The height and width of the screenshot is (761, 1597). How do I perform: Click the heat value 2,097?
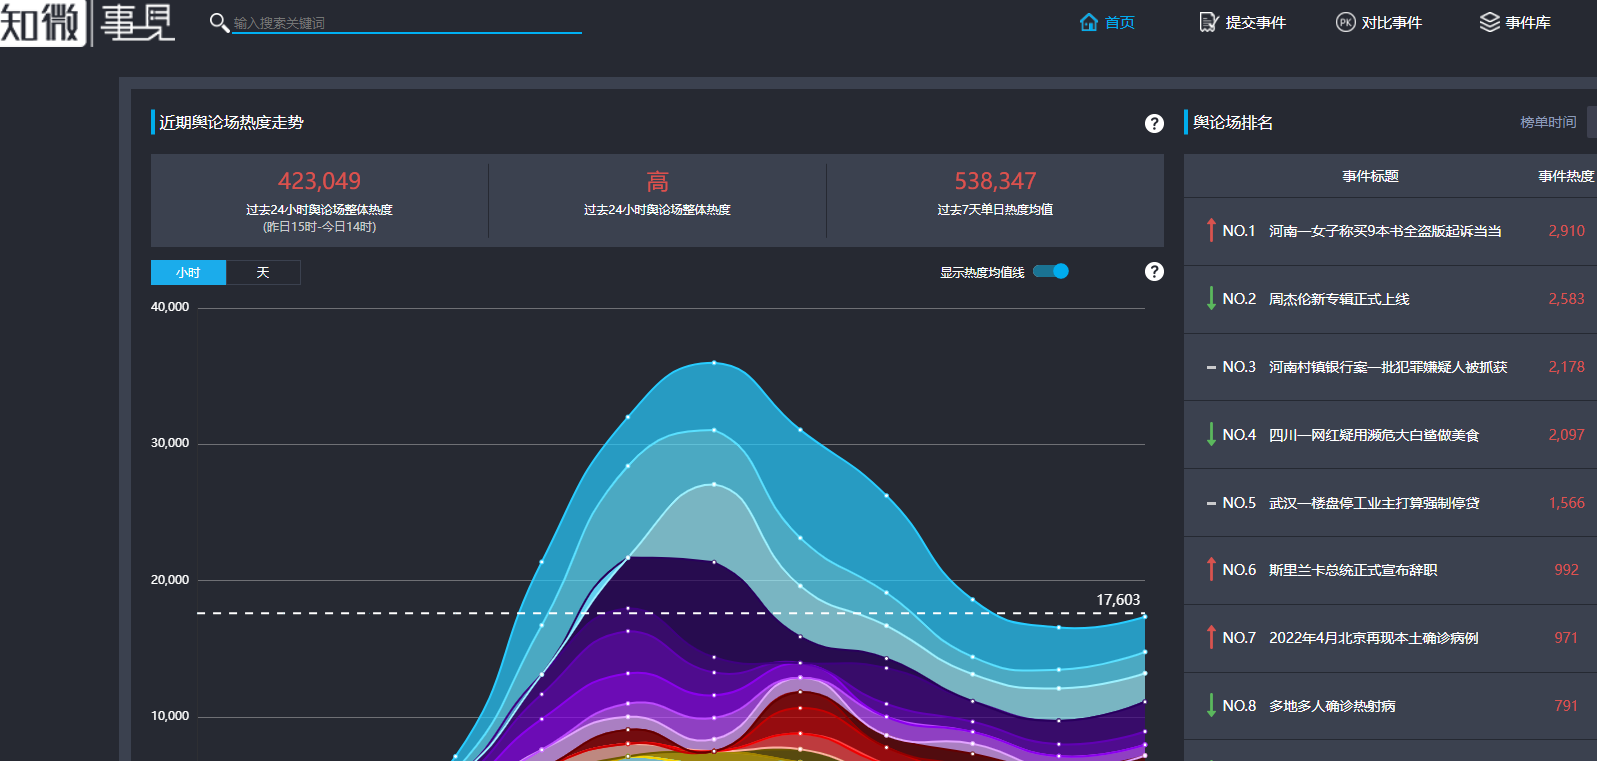pyautogui.click(x=1566, y=435)
